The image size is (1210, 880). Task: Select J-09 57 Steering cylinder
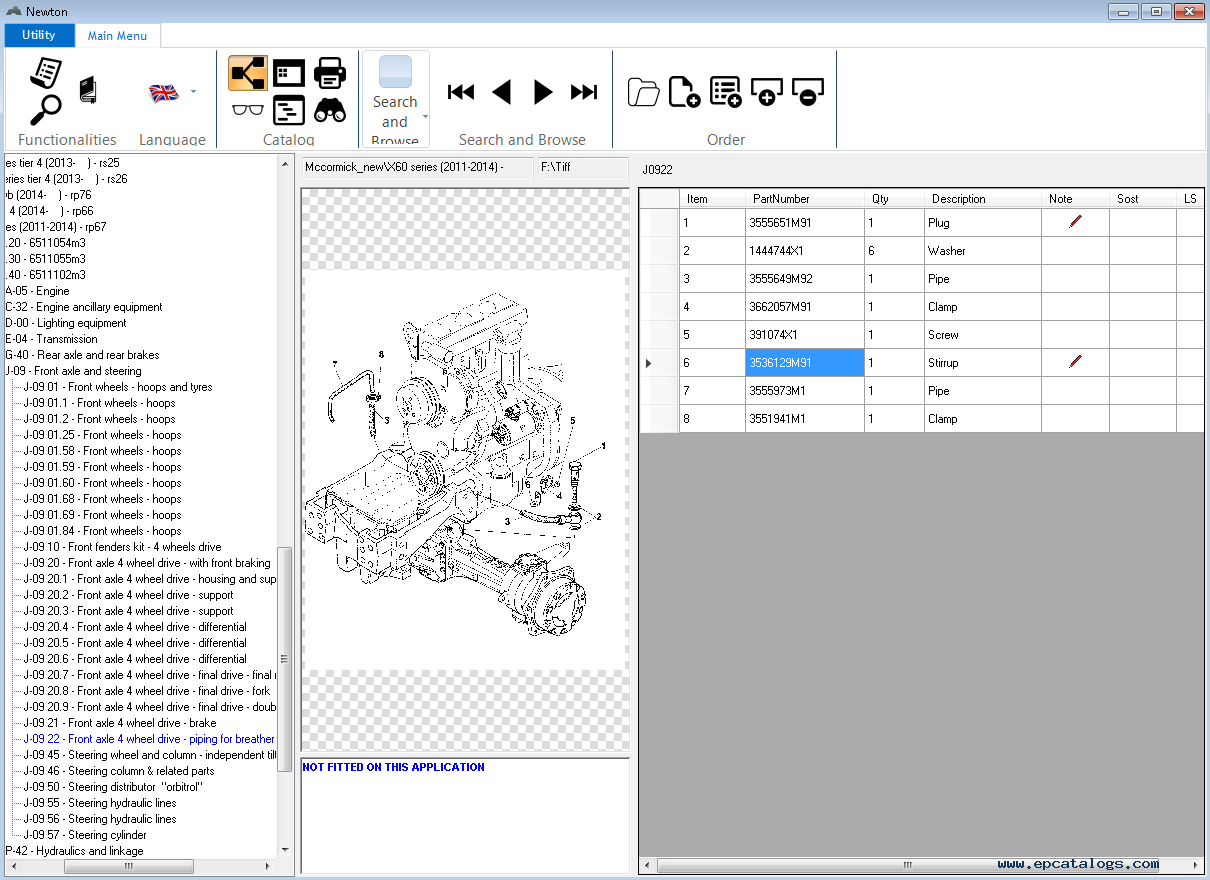(85, 835)
